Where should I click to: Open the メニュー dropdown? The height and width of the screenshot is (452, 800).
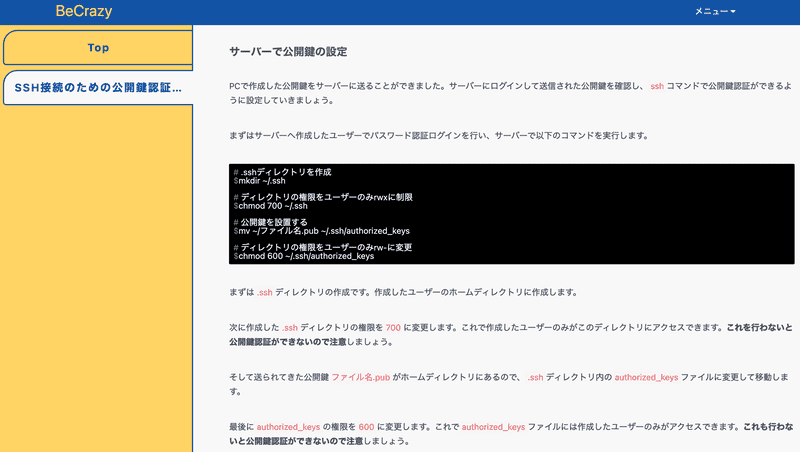click(715, 11)
